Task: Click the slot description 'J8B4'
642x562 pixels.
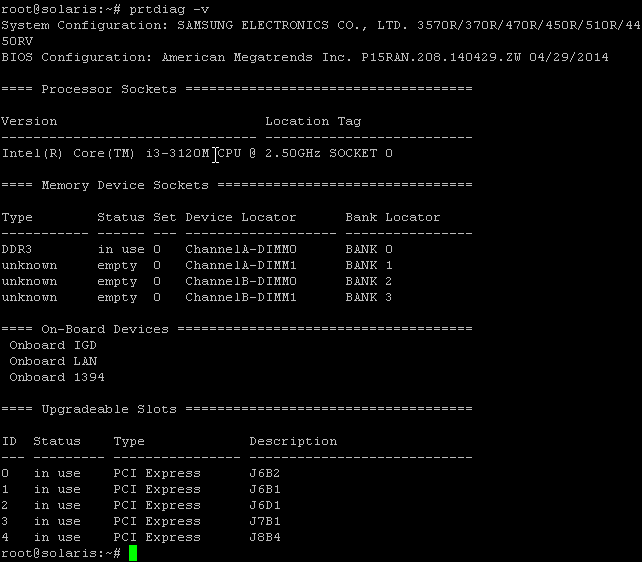Action: pos(265,537)
